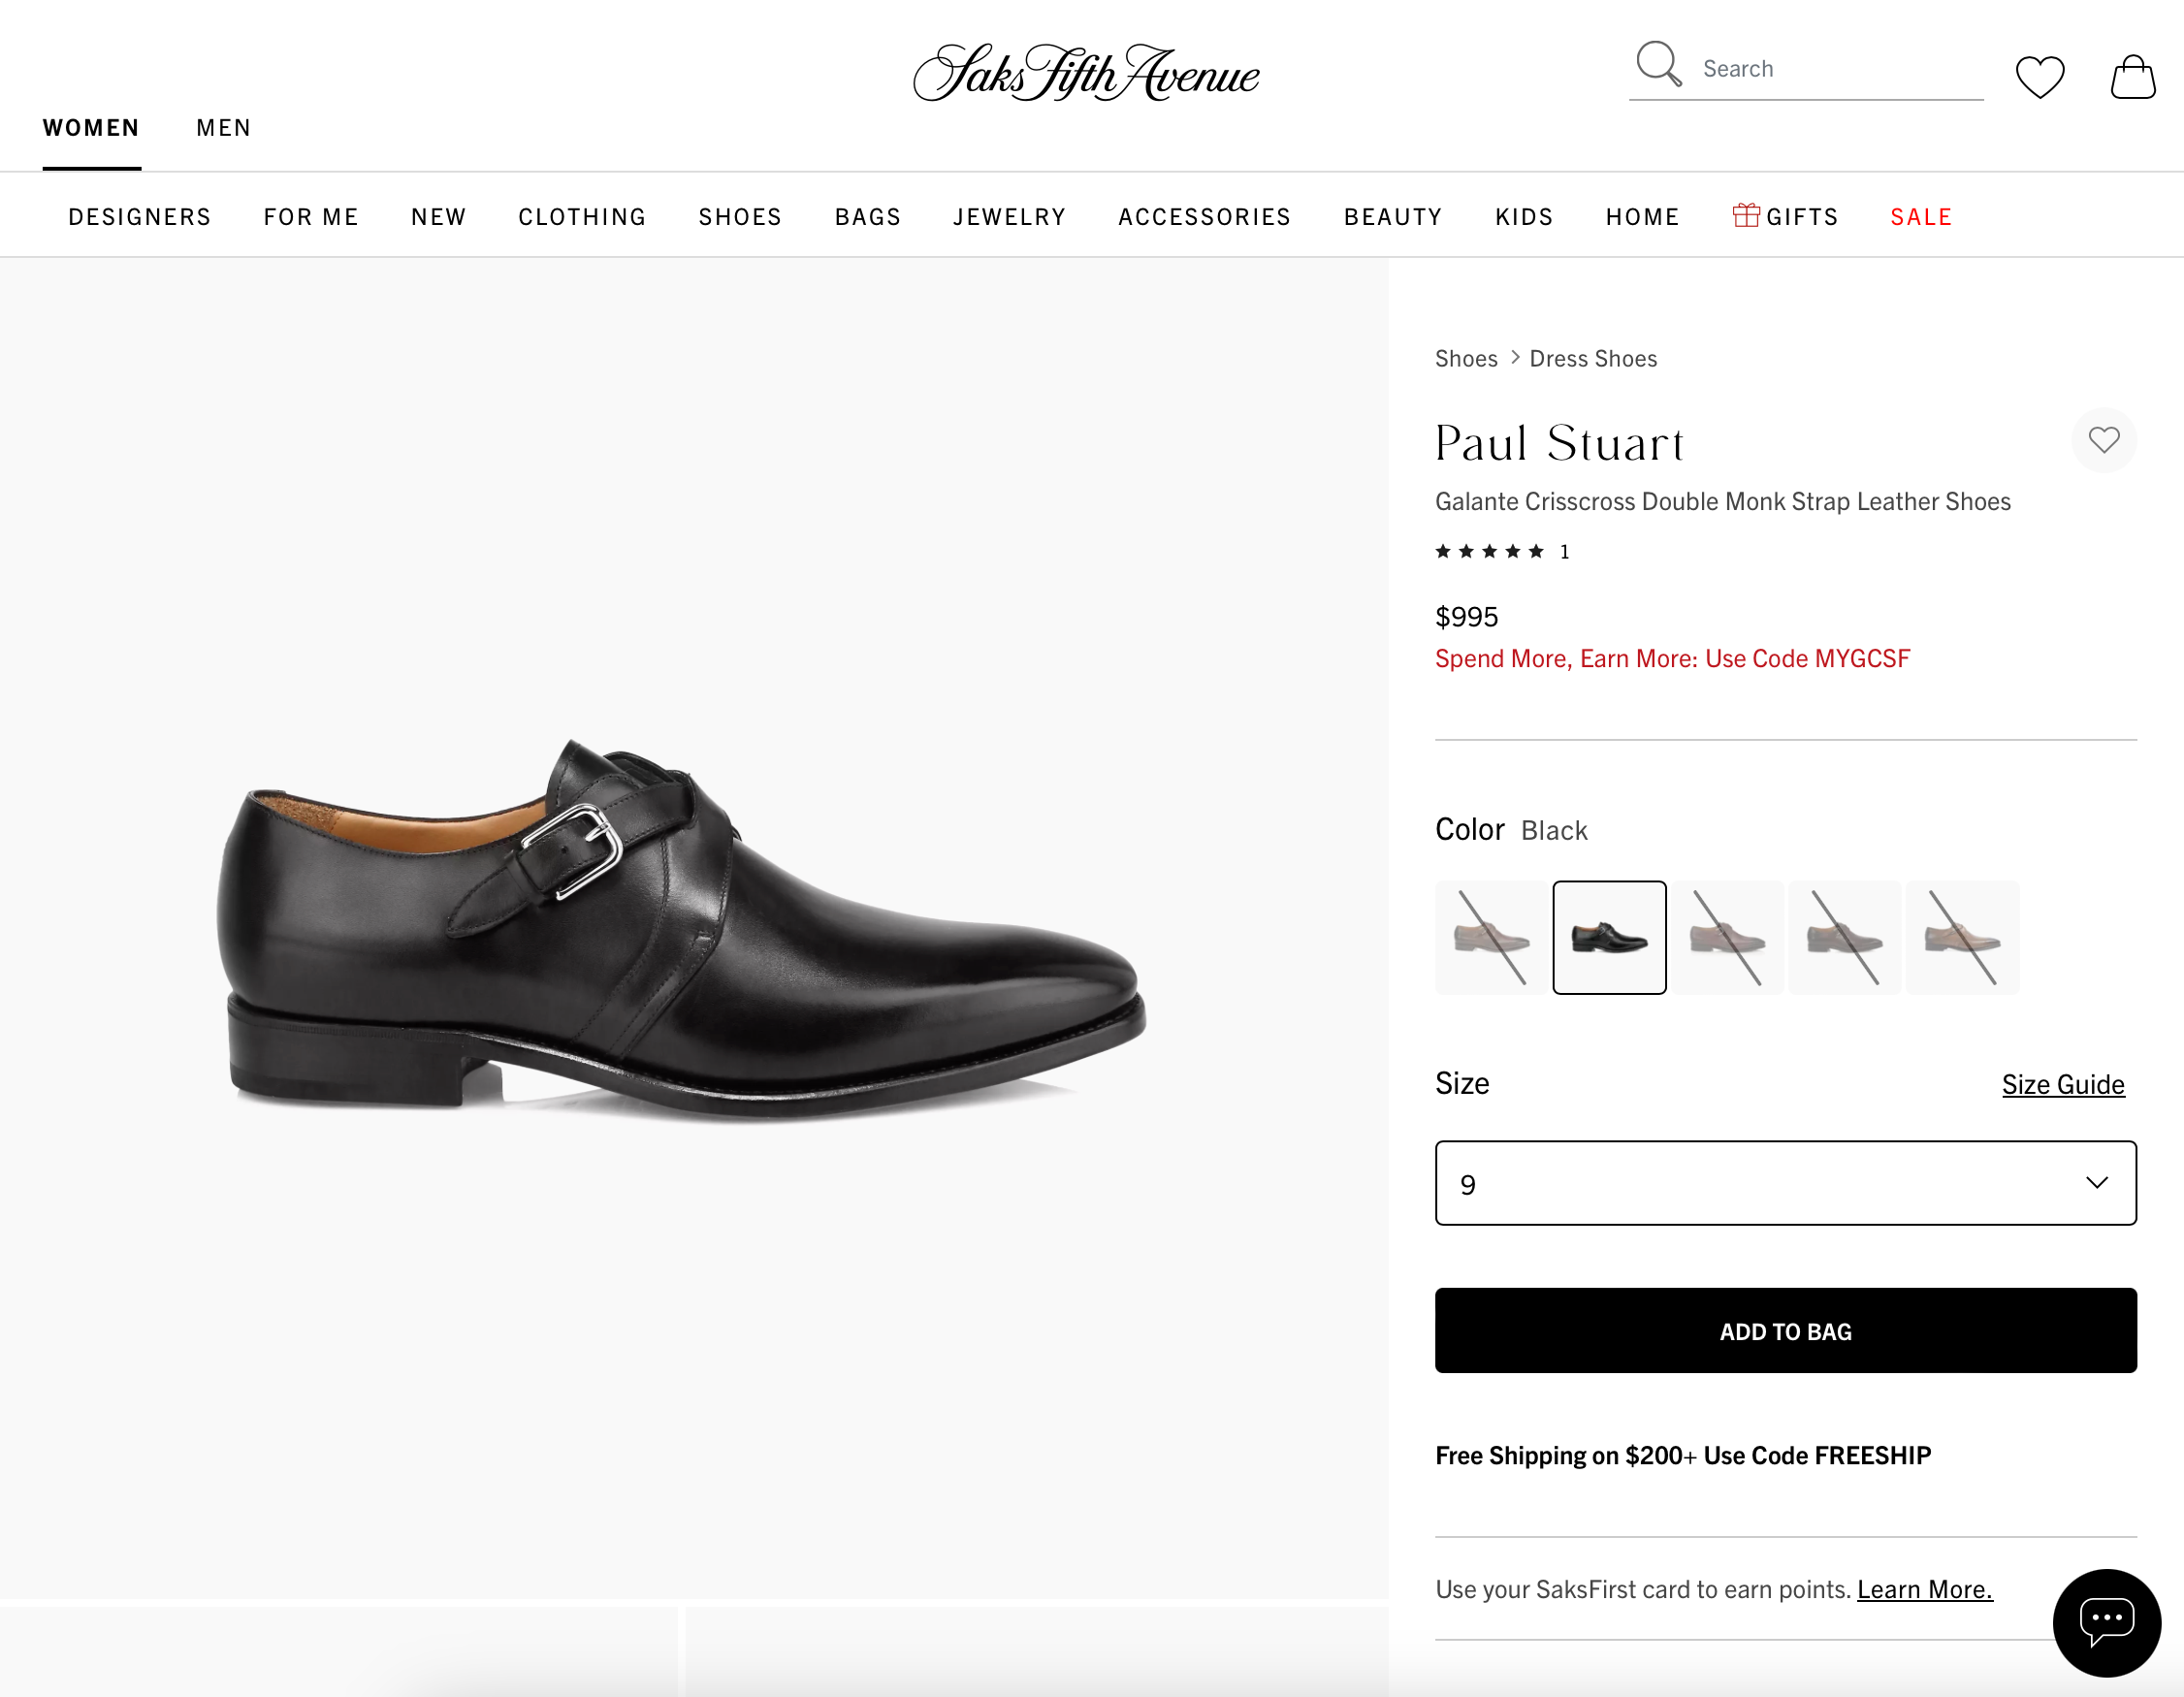Select the first crossed-out tan color option
This screenshot has height=1697, width=2184.
click(x=1489, y=937)
